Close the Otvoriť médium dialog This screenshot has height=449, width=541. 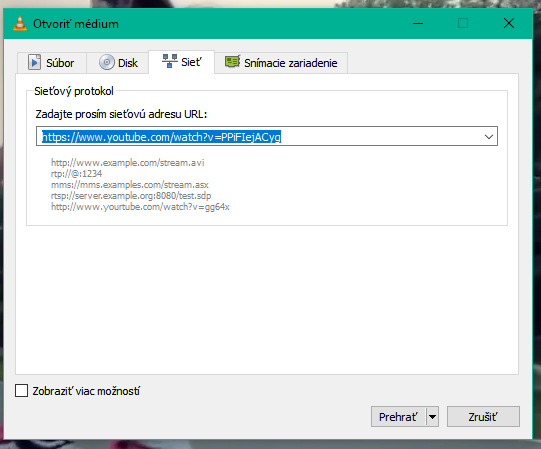509,24
